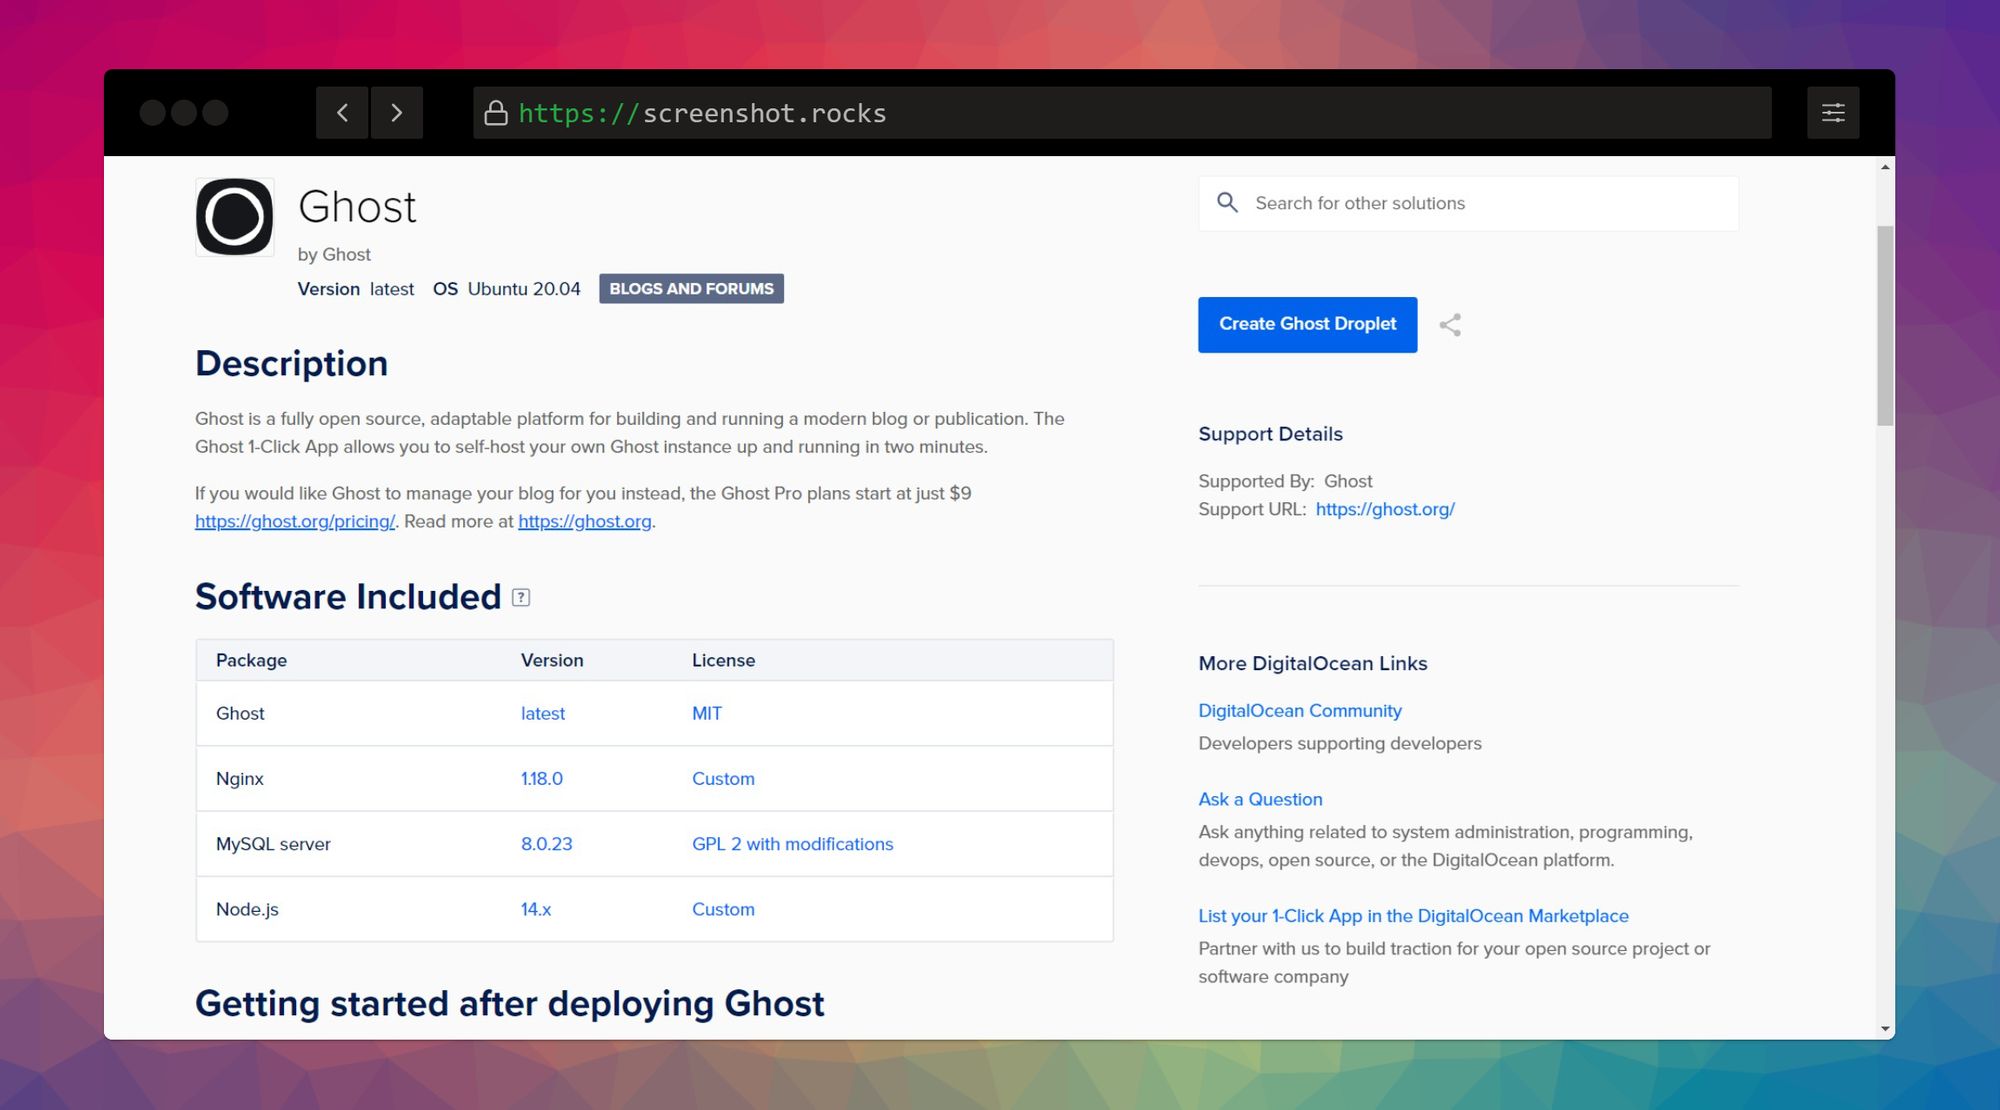Click the search magnifier icon
This screenshot has width=2000, height=1110.
coord(1227,203)
